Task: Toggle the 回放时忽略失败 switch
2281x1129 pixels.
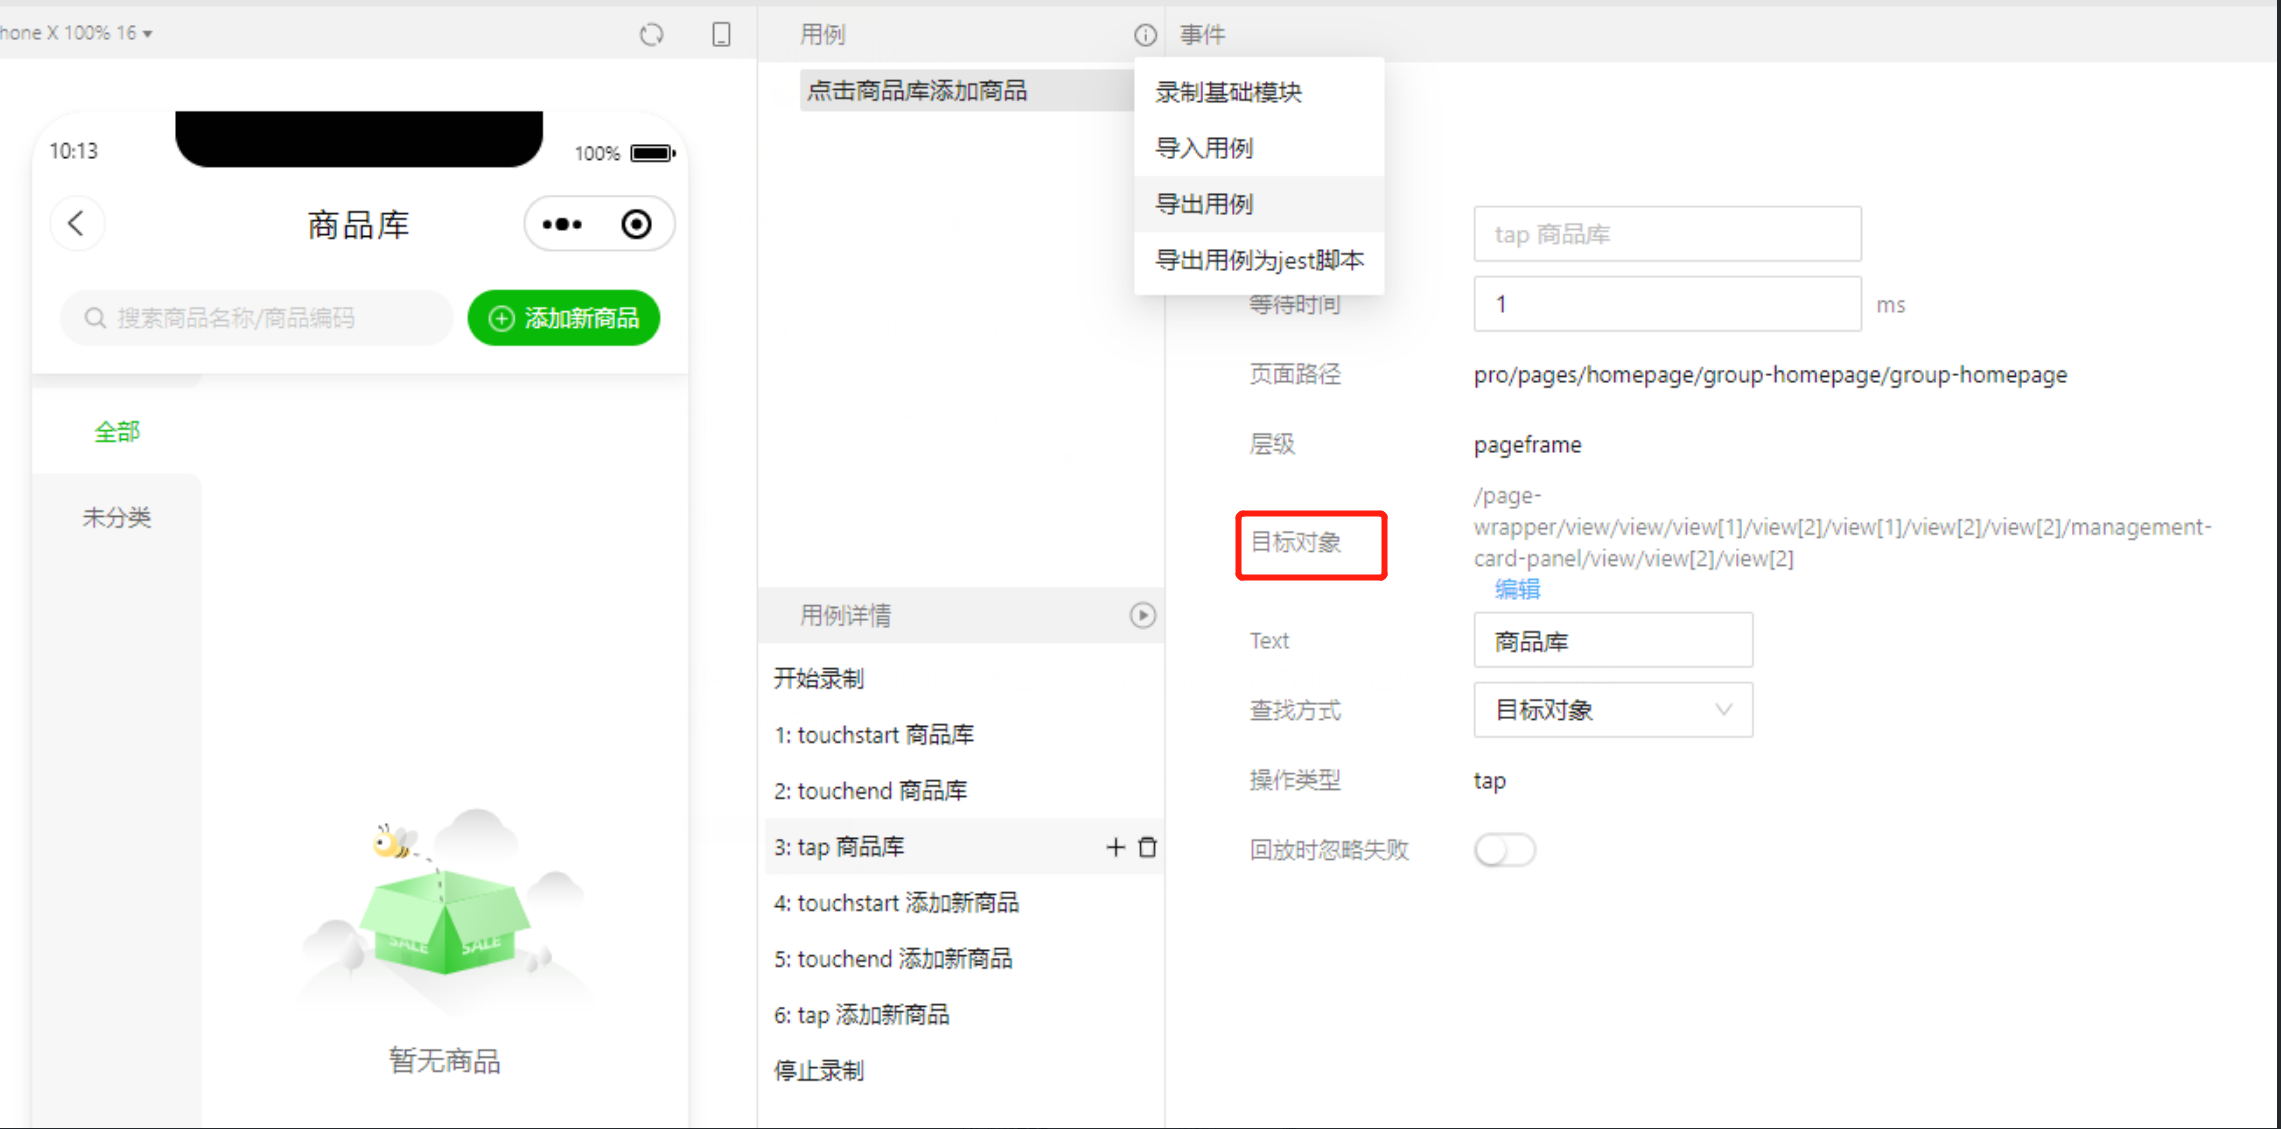Action: [x=1504, y=850]
